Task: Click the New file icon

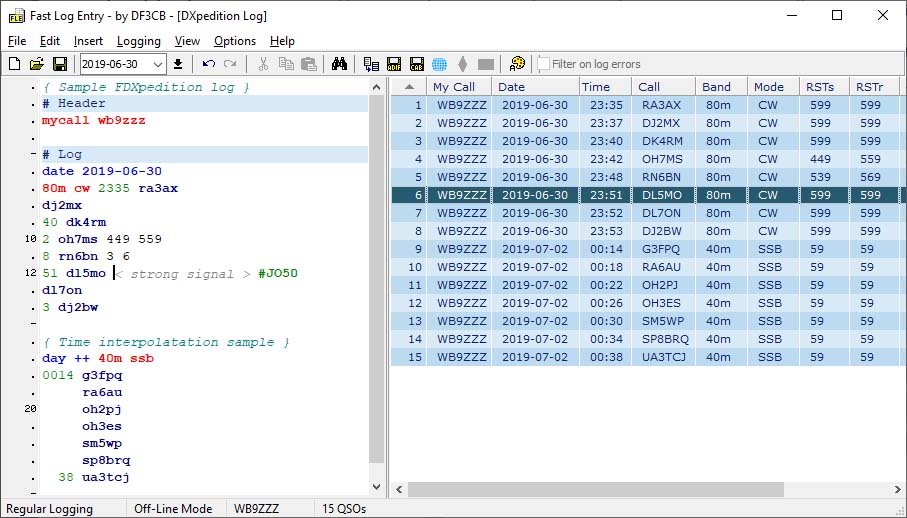Action: [x=14, y=64]
